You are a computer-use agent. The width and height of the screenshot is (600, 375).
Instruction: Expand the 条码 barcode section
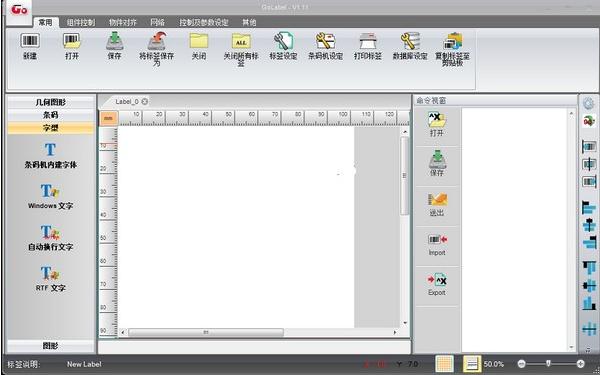click(51, 115)
